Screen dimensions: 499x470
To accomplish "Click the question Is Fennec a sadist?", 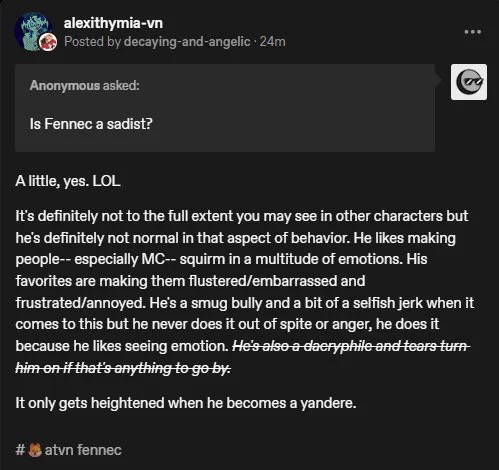I will click(x=91, y=124).
